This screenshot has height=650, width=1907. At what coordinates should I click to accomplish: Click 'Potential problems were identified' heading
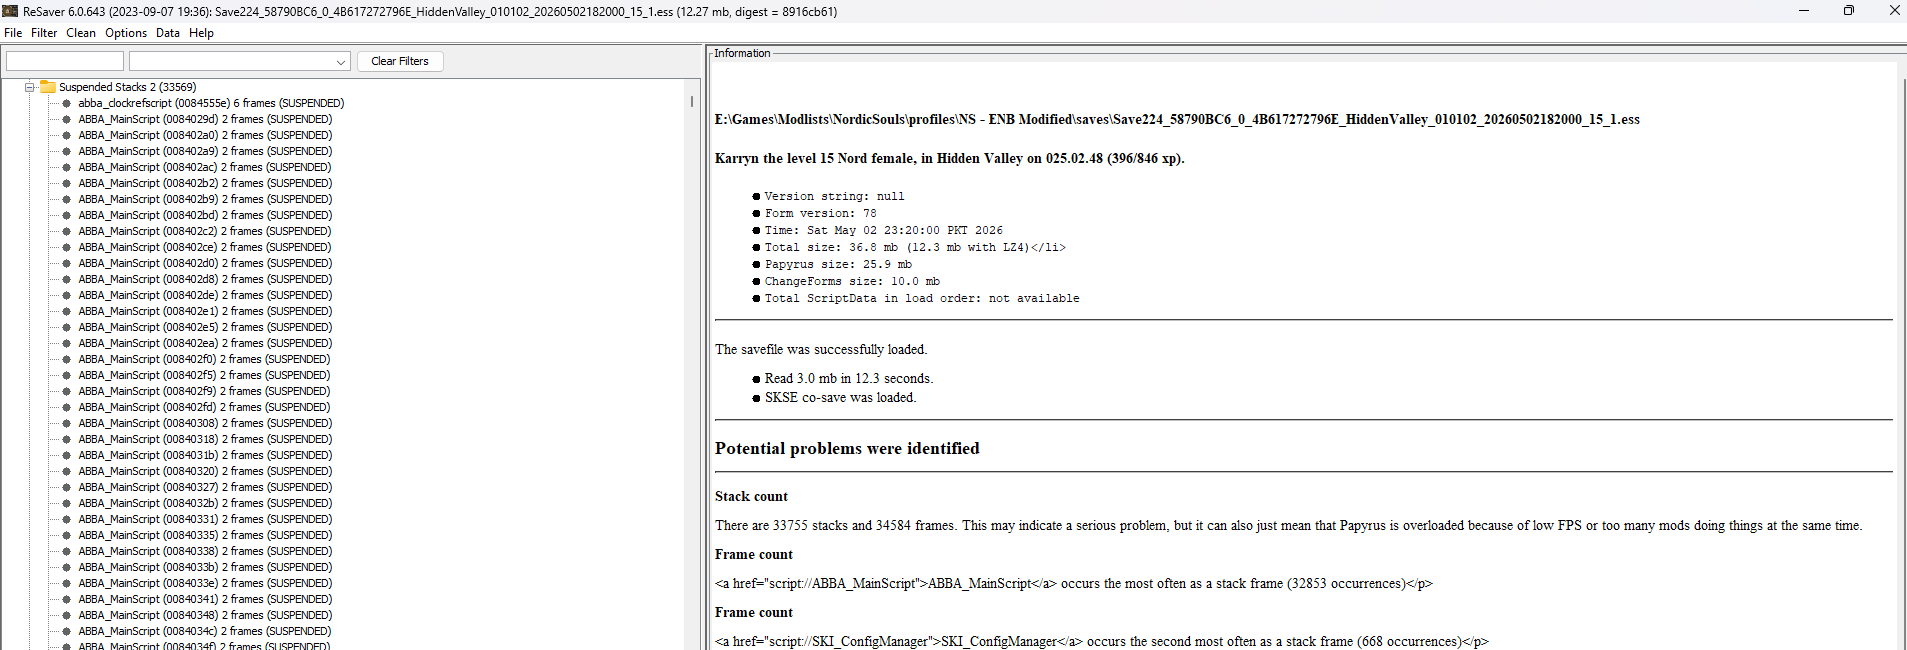pyautogui.click(x=847, y=448)
